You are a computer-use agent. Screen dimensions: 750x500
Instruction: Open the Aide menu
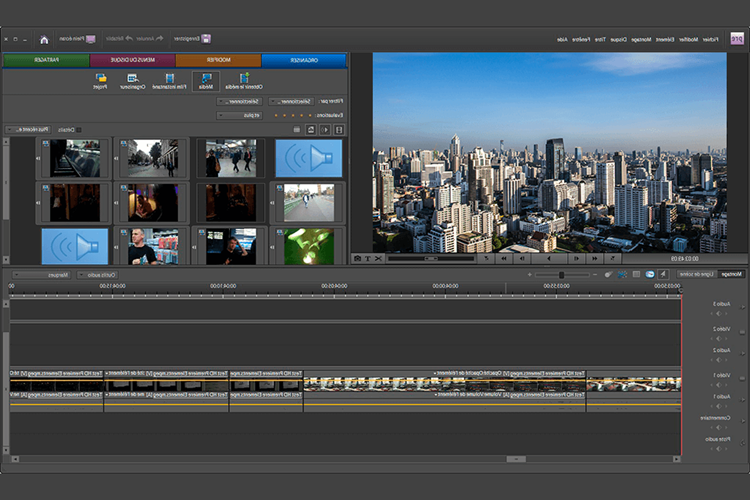[x=562, y=39]
